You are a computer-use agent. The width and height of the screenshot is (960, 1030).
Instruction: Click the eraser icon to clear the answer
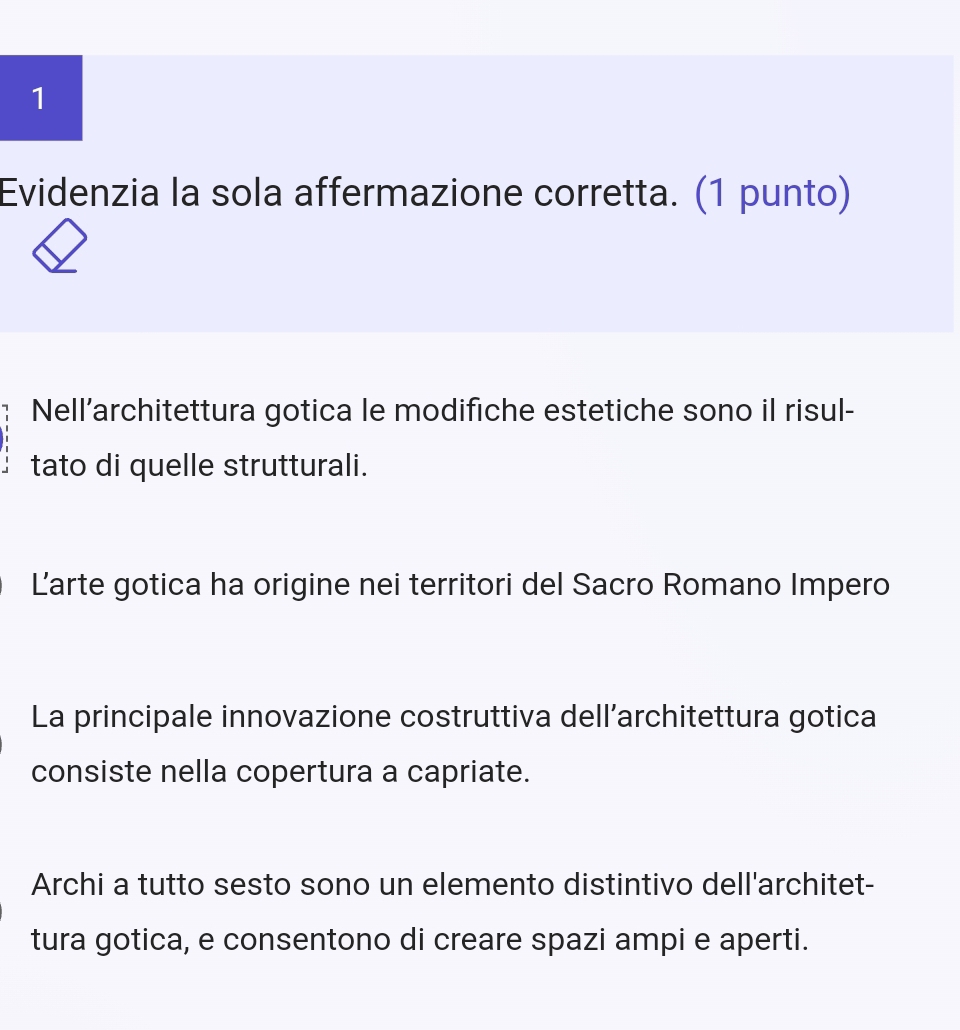60,246
